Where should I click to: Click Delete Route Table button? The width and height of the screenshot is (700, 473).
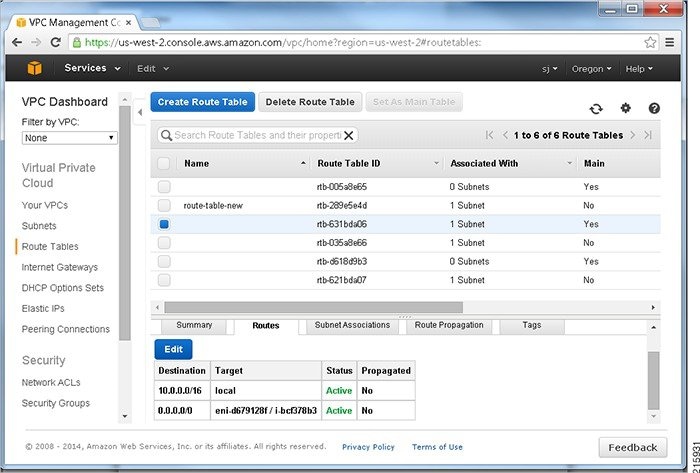pos(310,102)
